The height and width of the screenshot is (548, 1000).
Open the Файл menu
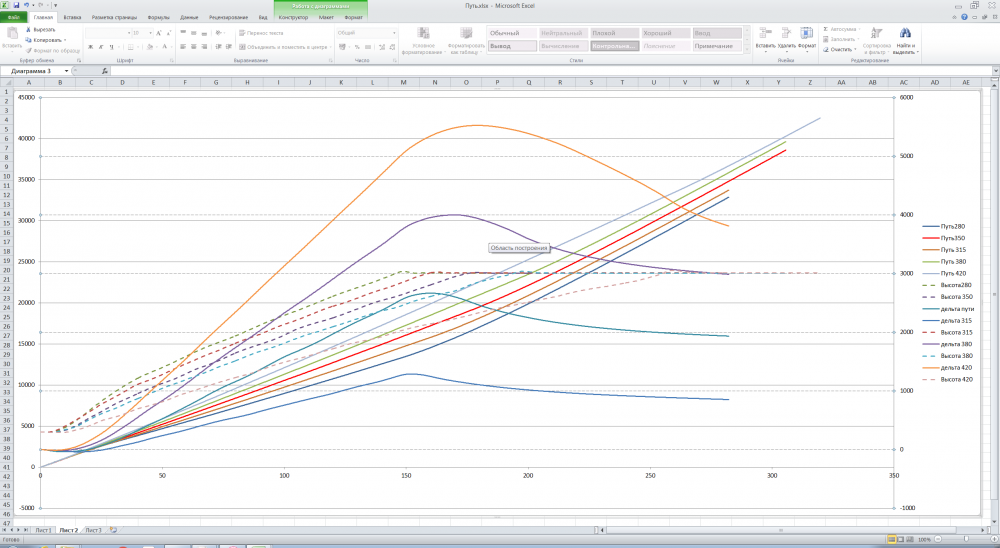point(14,18)
